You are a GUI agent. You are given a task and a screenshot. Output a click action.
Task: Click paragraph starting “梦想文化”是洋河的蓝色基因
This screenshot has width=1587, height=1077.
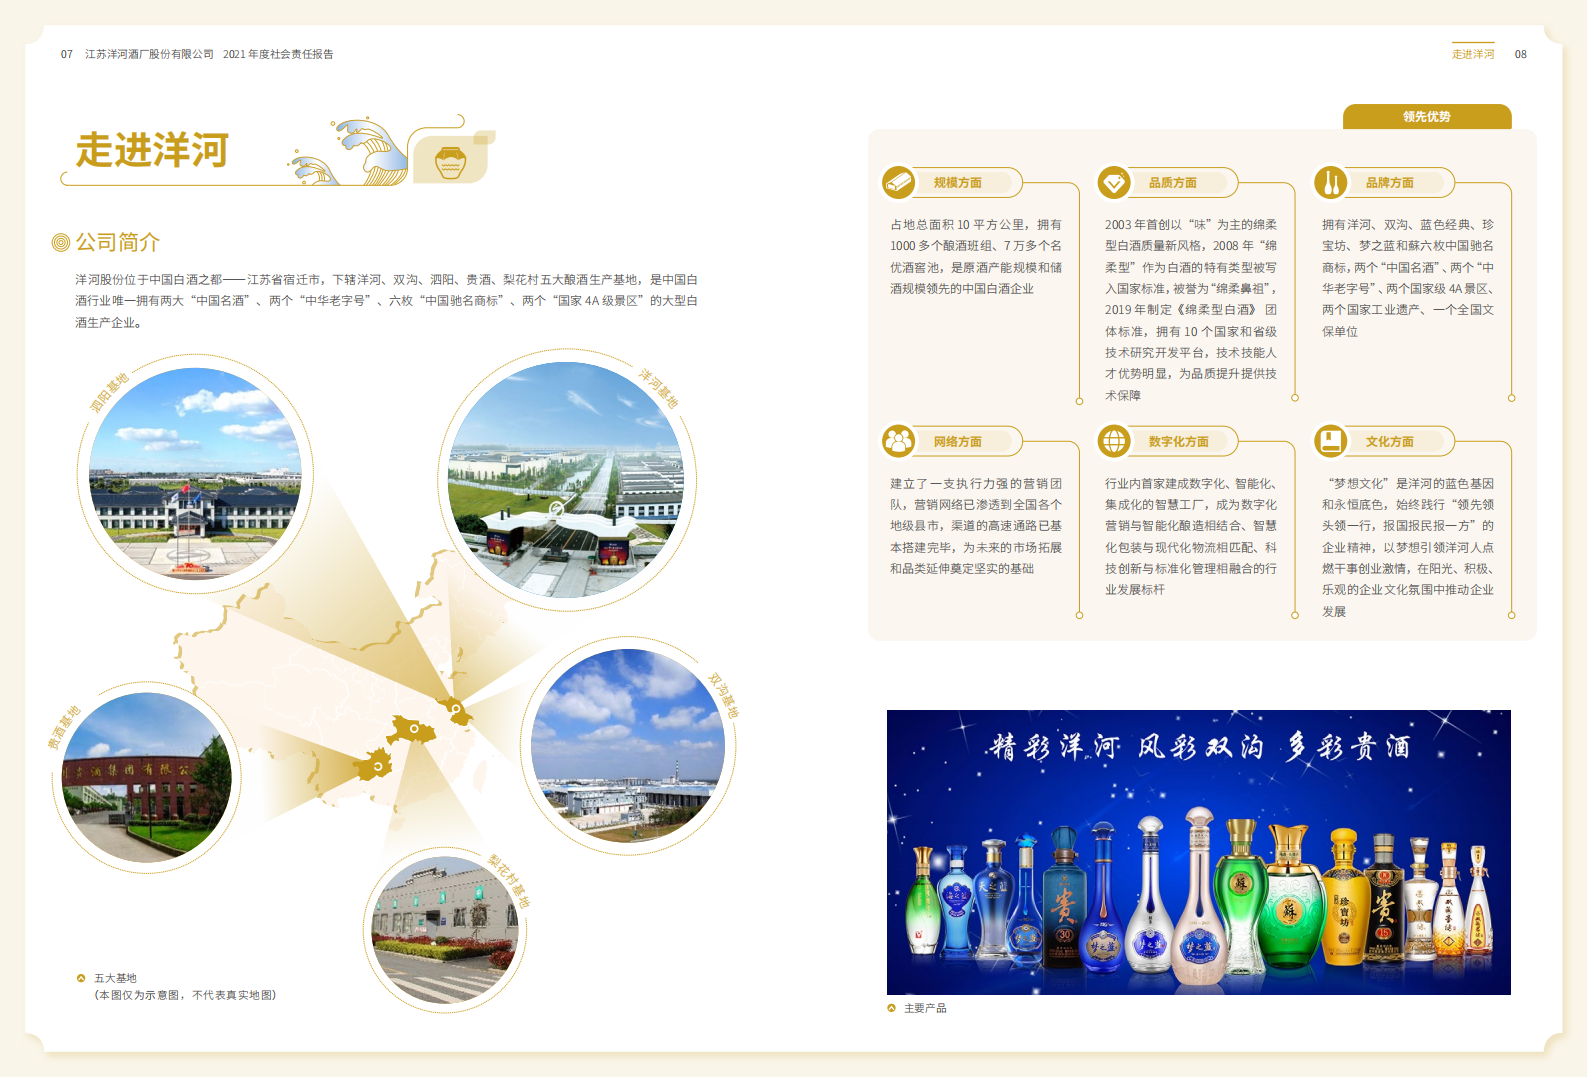(1408, 547)
